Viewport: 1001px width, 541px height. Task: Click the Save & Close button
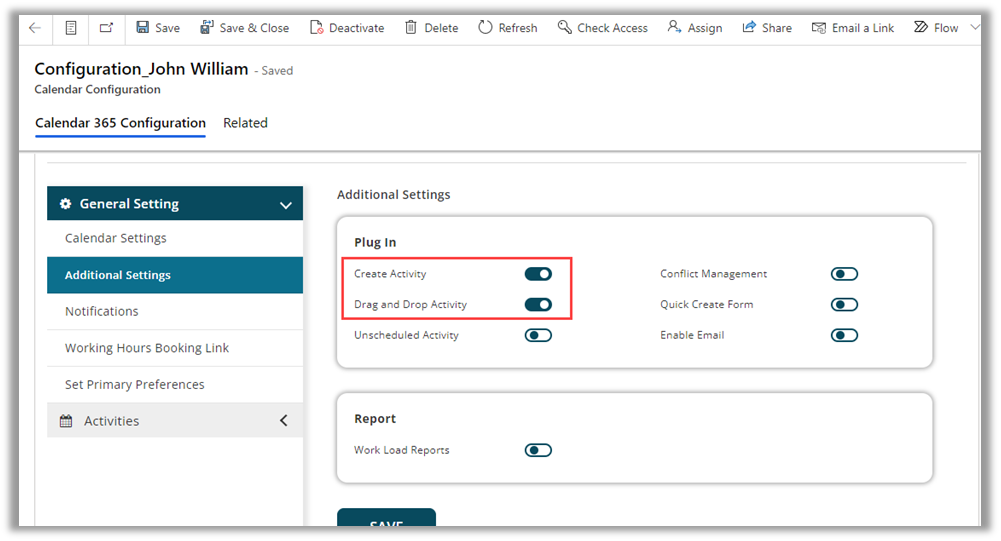pyautogui.click(x=245, y=28)
